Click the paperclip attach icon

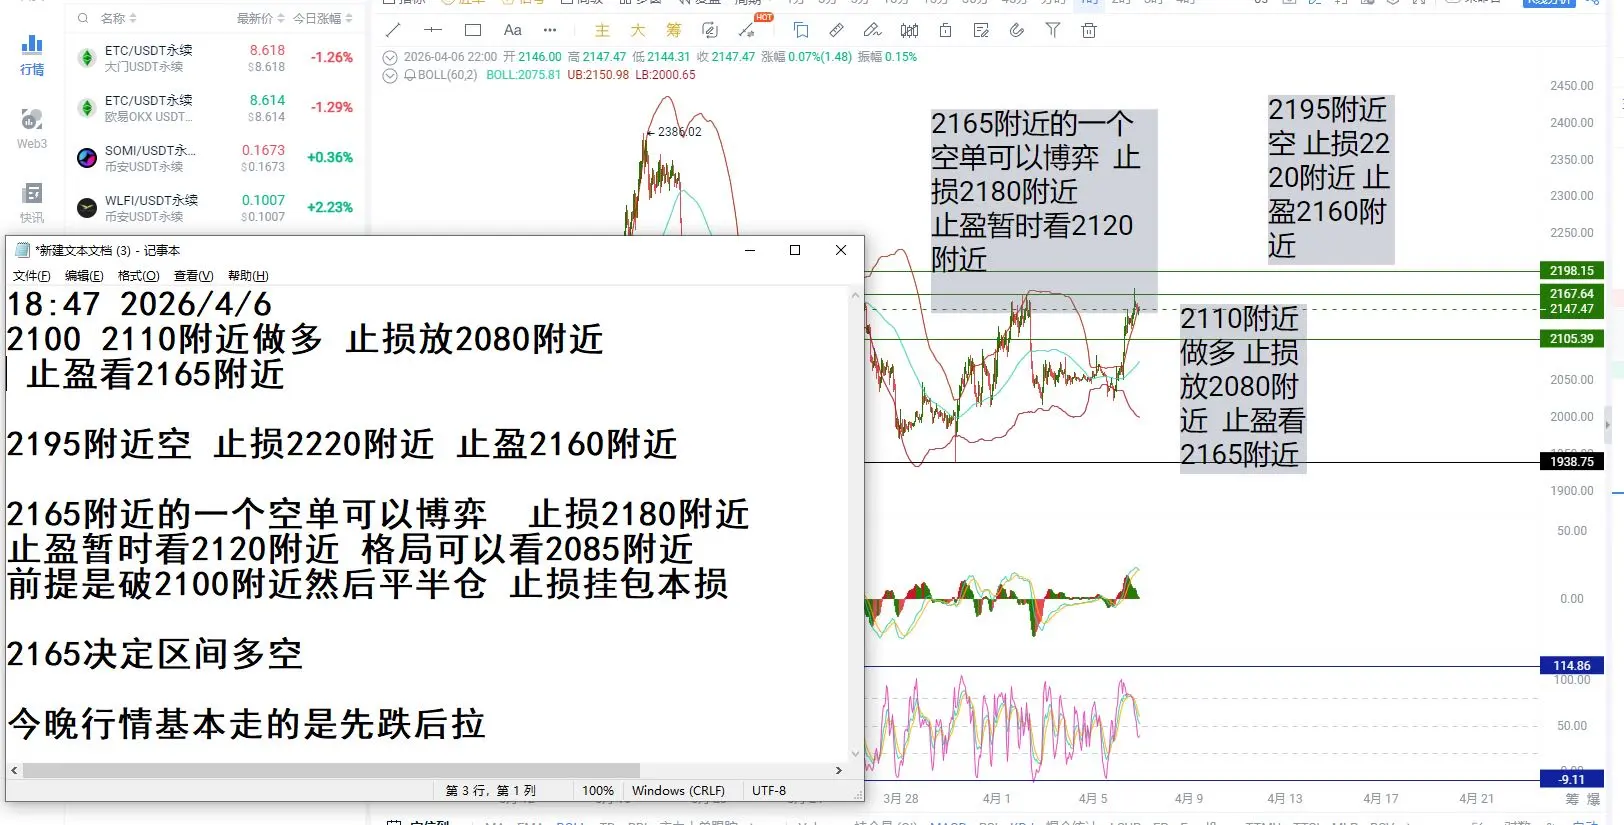(1017, 30)
